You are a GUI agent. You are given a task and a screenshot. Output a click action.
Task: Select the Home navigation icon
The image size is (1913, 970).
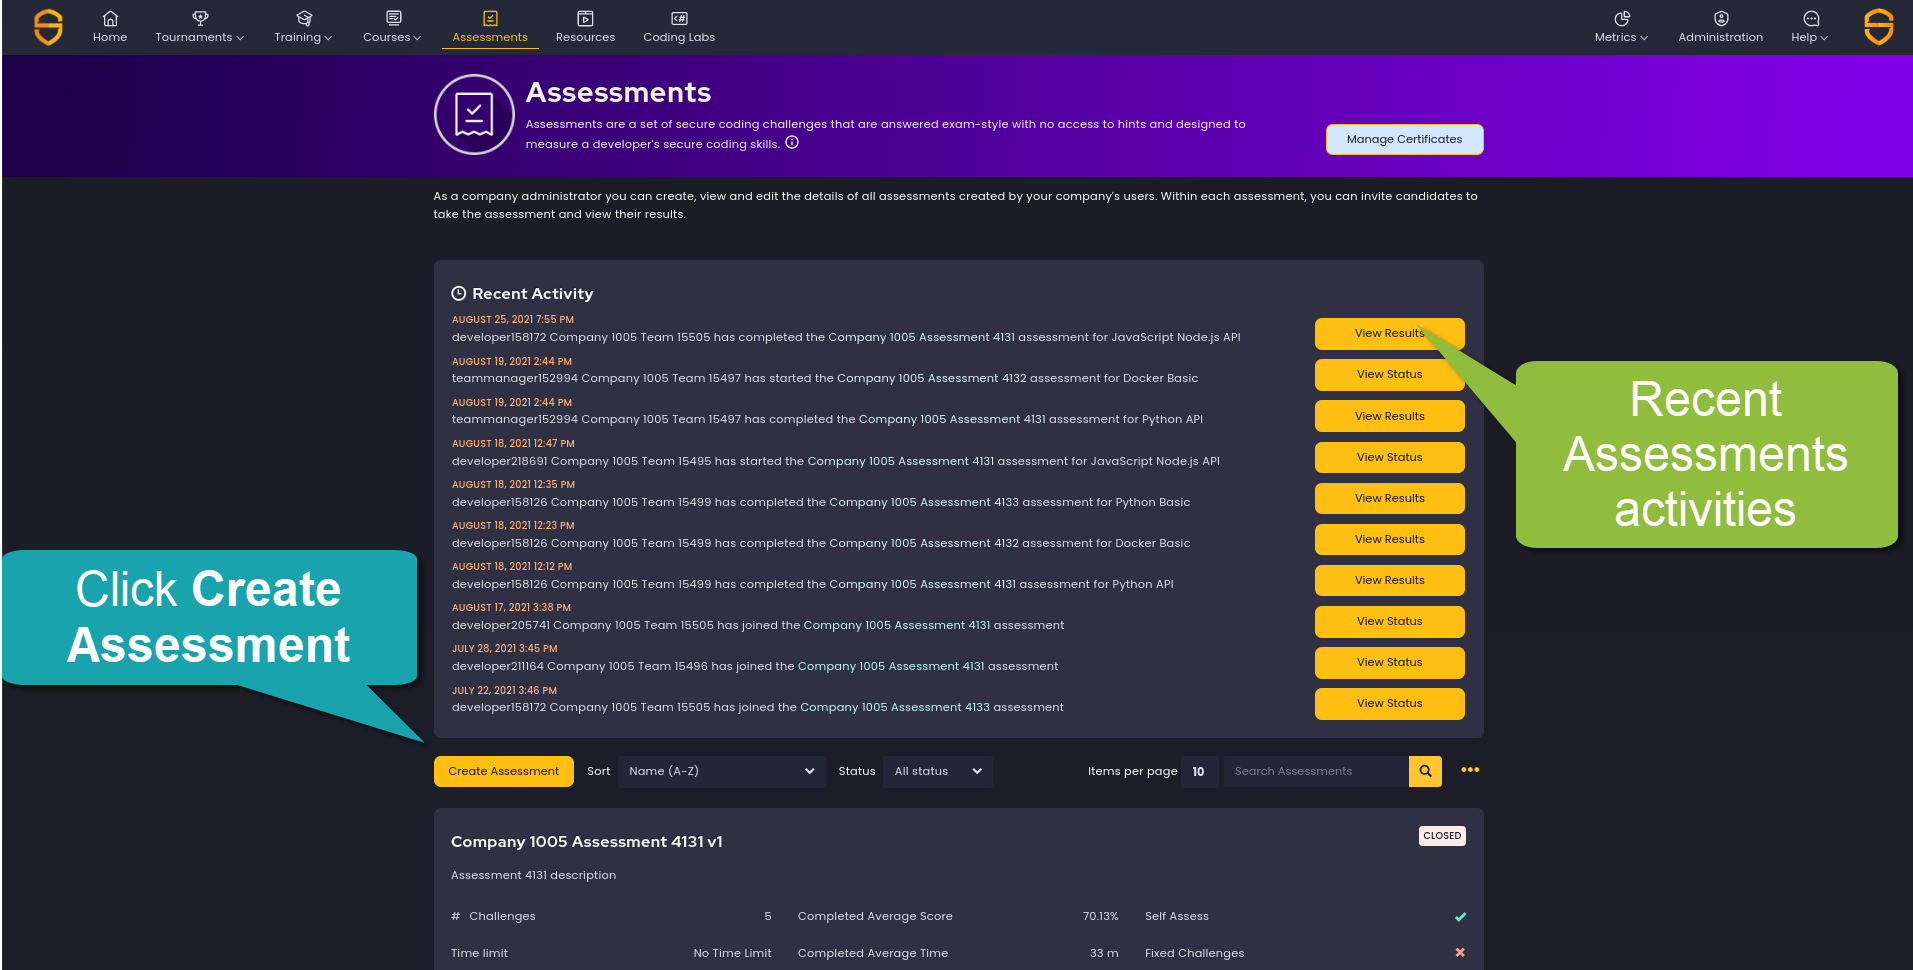(109, 18)
